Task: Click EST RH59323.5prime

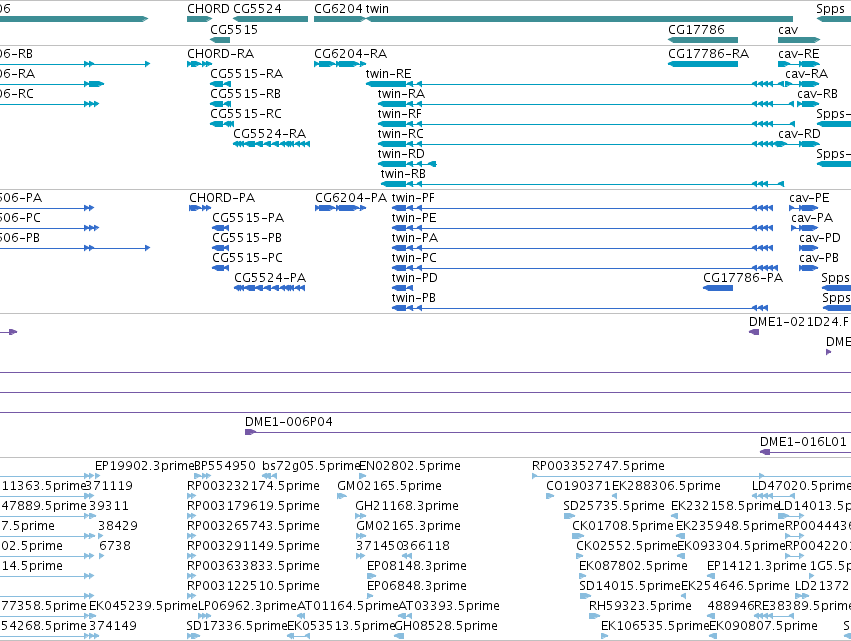Action: pyautogui.click(x=640, y=606)
